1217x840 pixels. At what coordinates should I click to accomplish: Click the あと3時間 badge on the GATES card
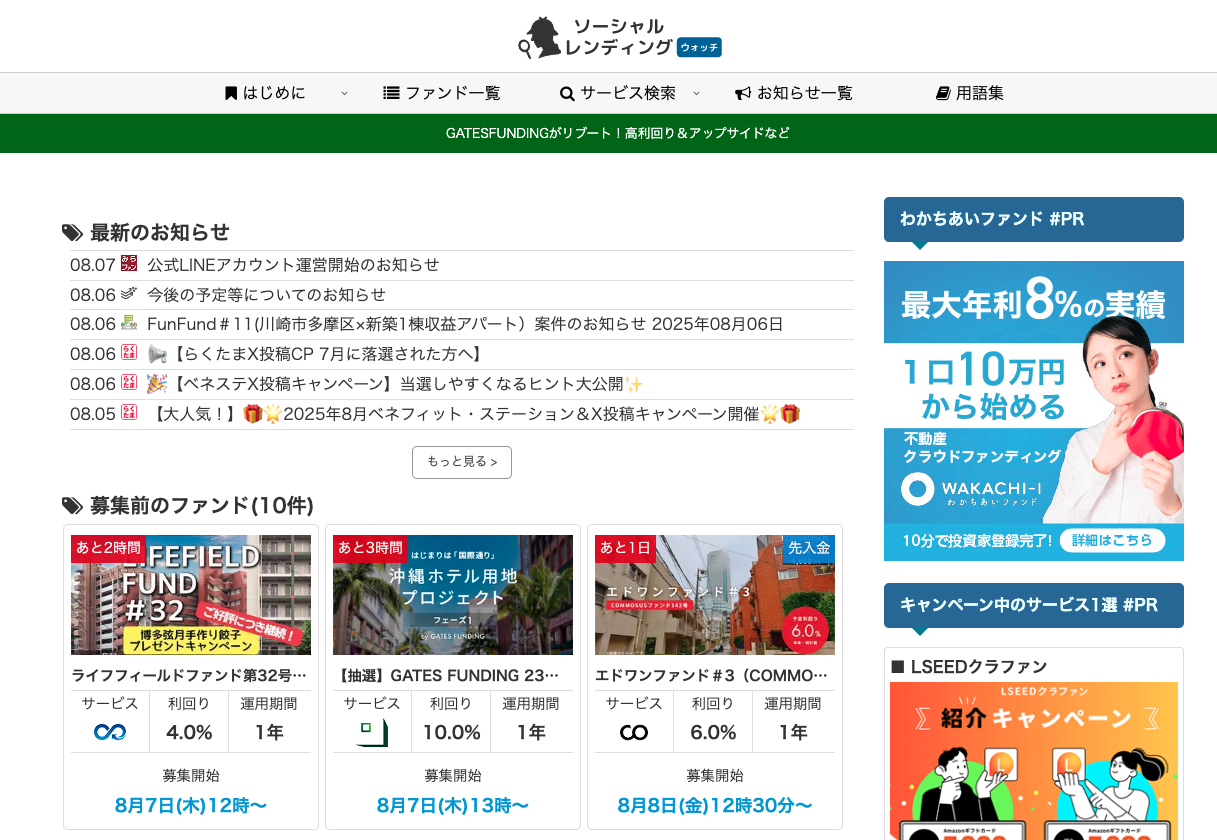(x=370, y=549)
